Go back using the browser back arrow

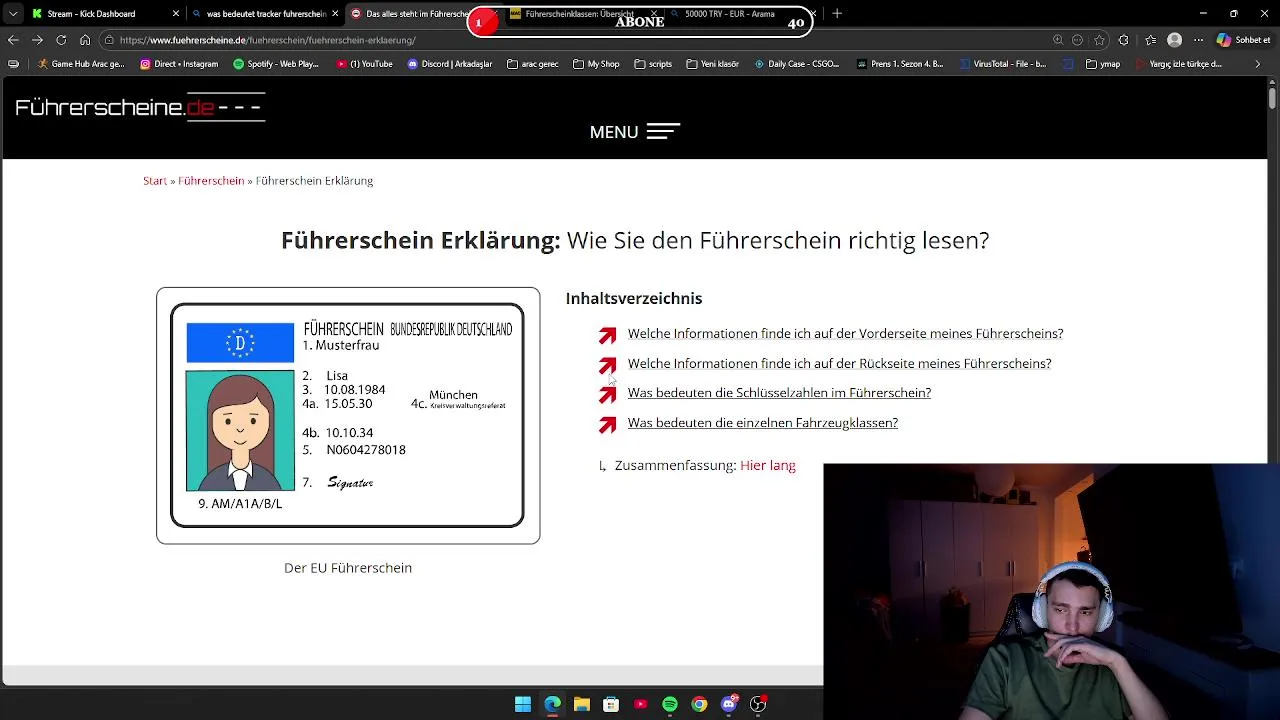(x=13, y=40)
